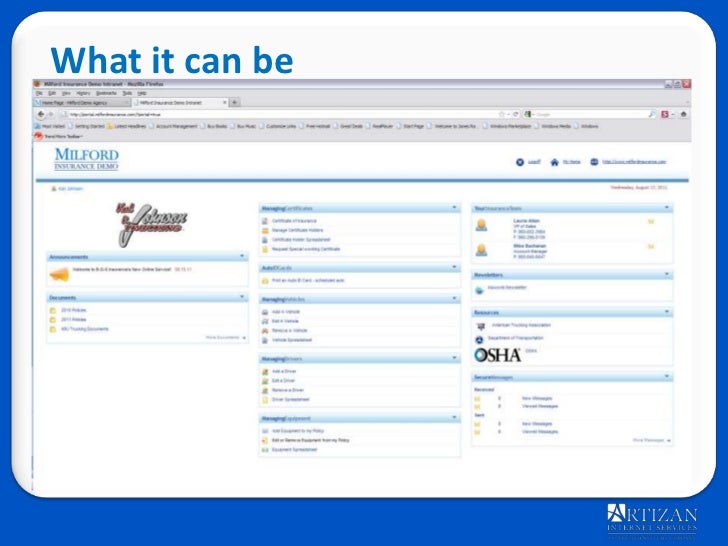Click the Equipment Spreadsheet icon

tap(265, 450)
